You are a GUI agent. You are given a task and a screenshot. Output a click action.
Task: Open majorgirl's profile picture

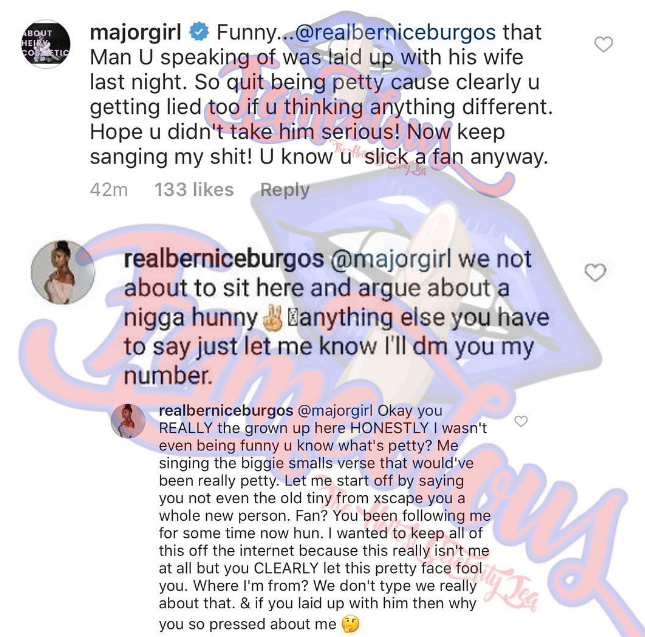(46, 44)
